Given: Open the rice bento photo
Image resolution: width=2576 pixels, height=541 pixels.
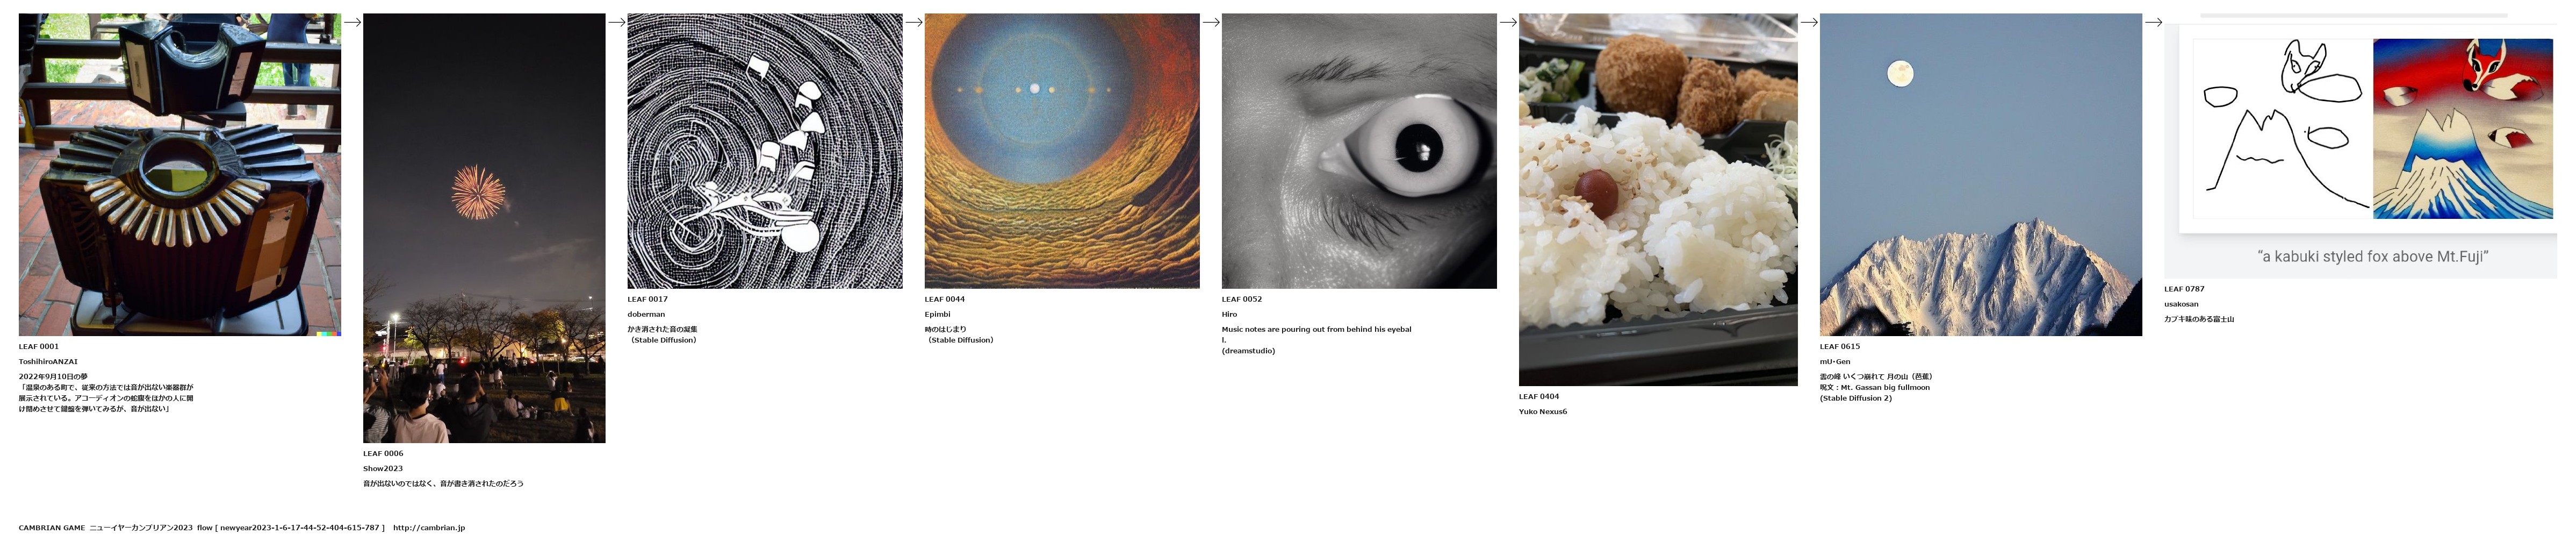Looking at the screenshot, I should [1658, 200].
